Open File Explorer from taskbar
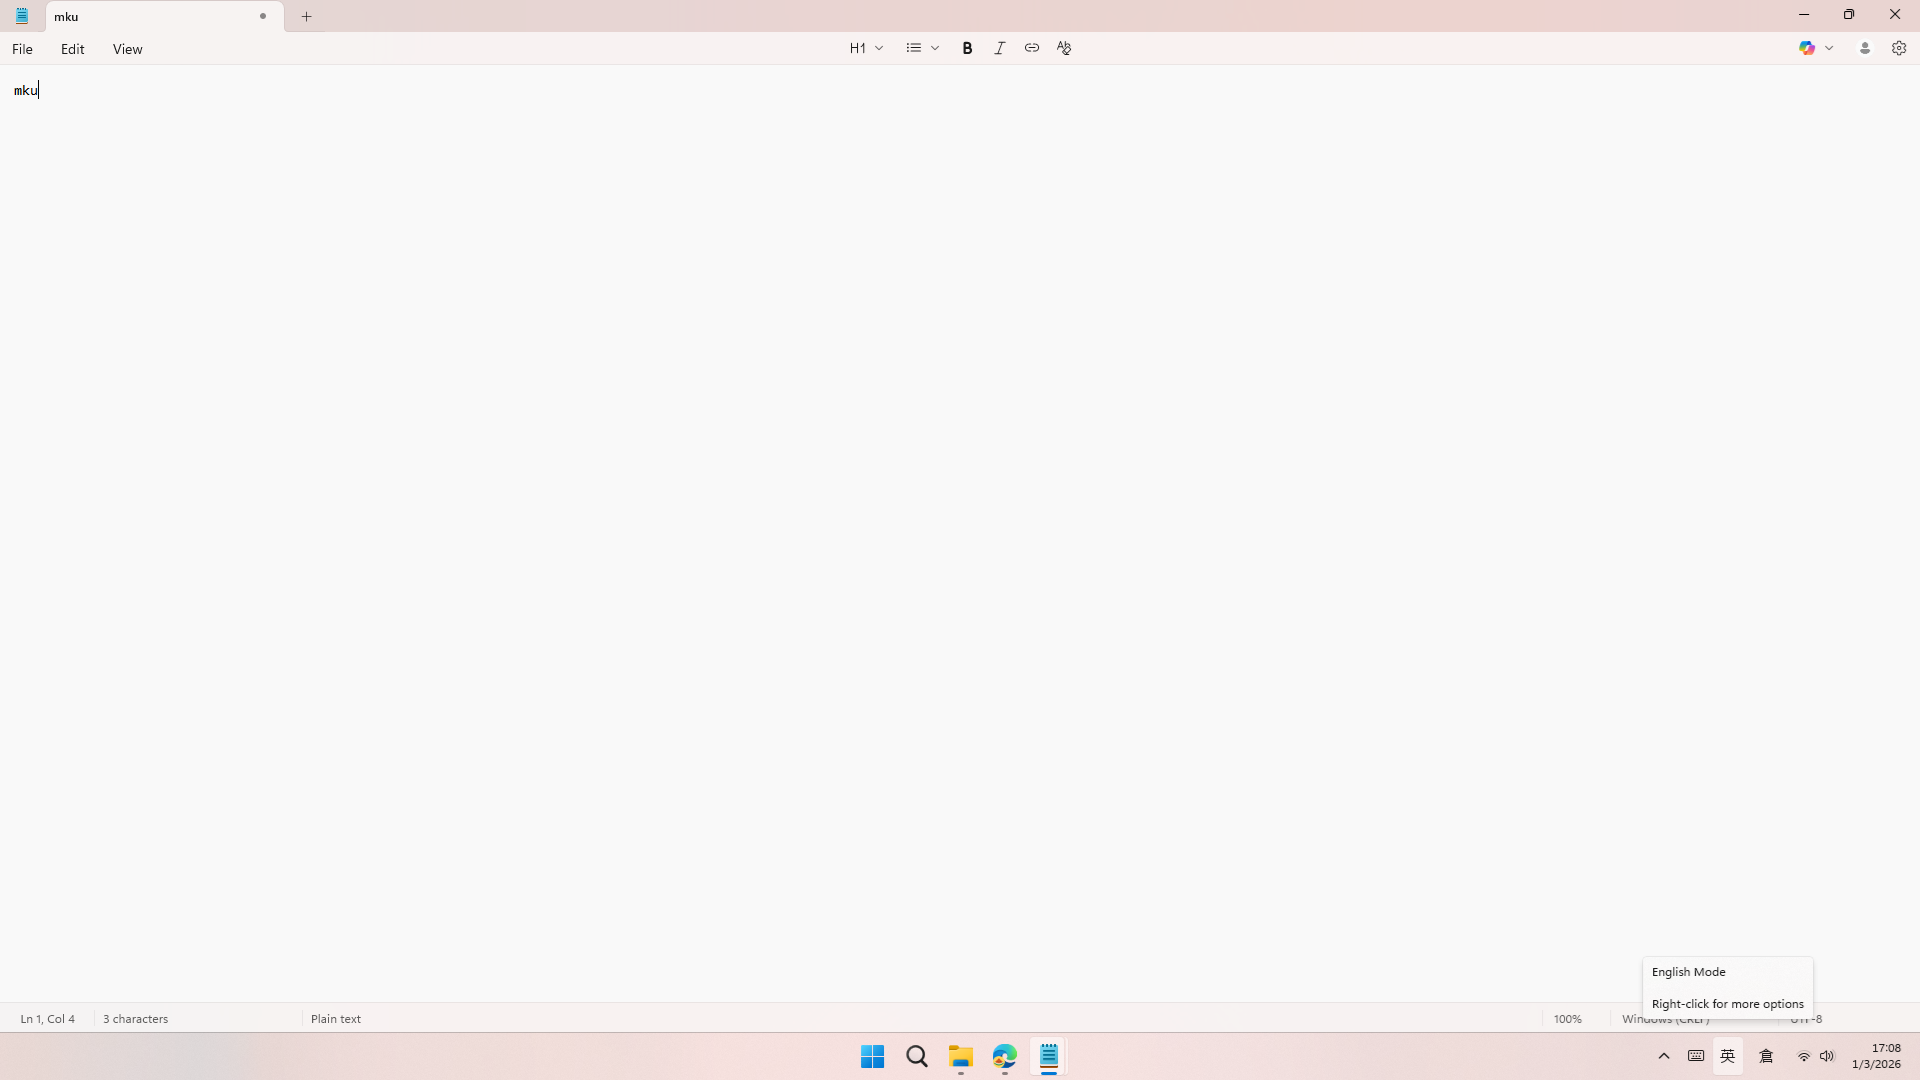The height and width of the screenshot is (1080, 1920). click(961, 1057)
